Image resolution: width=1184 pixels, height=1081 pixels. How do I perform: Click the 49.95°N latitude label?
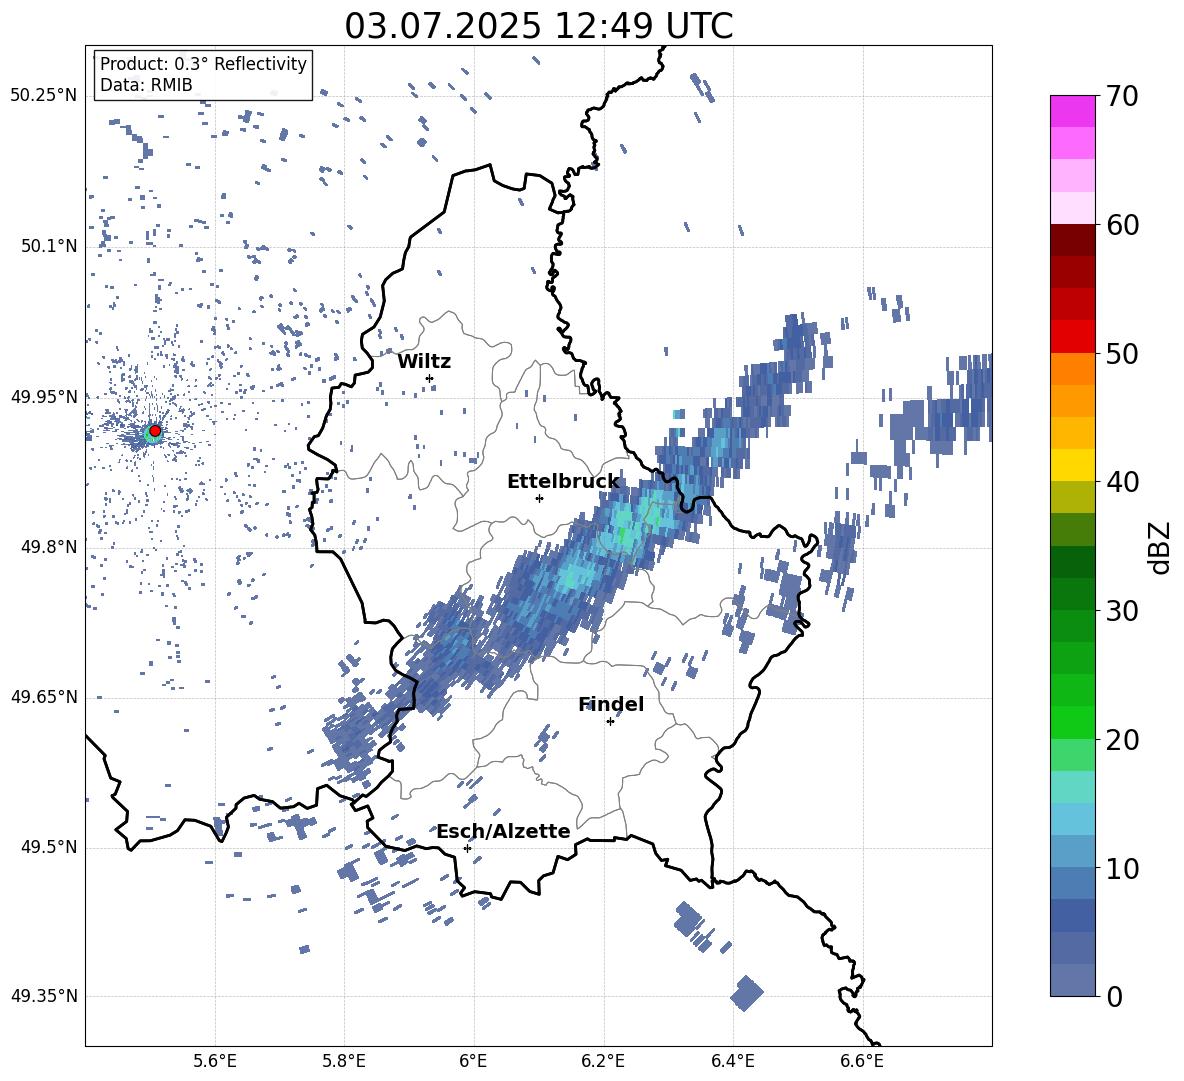coord(43,397)
